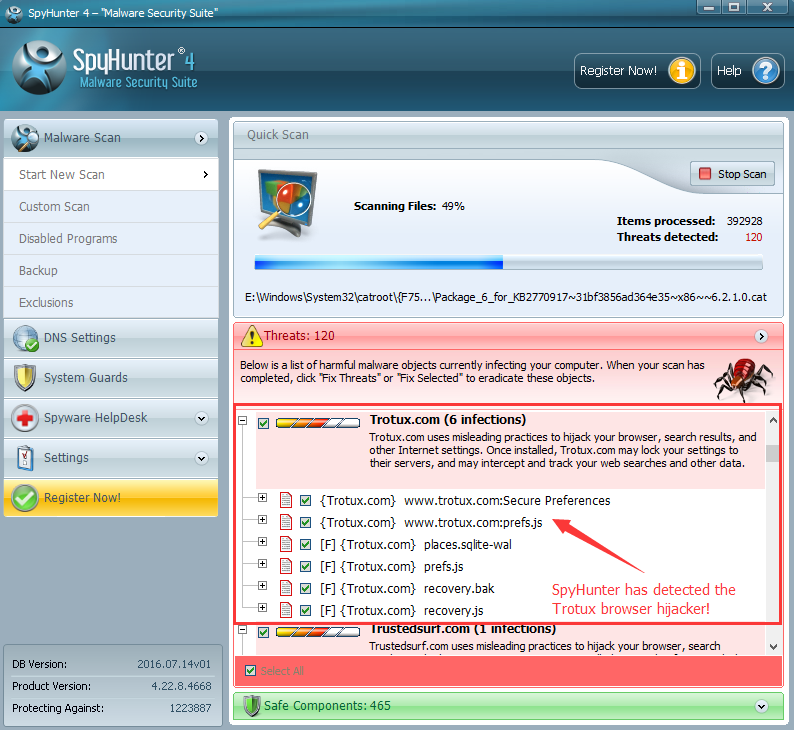
Task: Open Custom Scan from the sidebar
Action: pyautogui.click(x=54, y=207)
